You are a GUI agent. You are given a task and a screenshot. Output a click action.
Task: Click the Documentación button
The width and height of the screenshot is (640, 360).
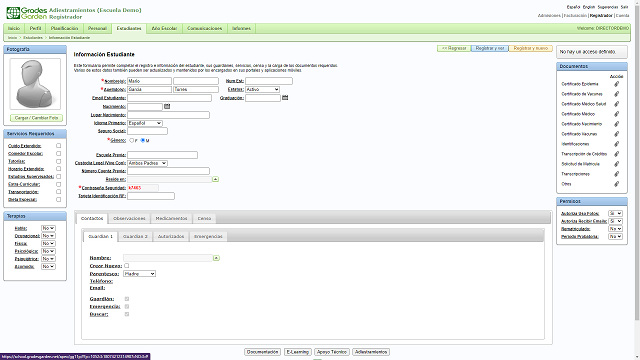coord(262,352)
